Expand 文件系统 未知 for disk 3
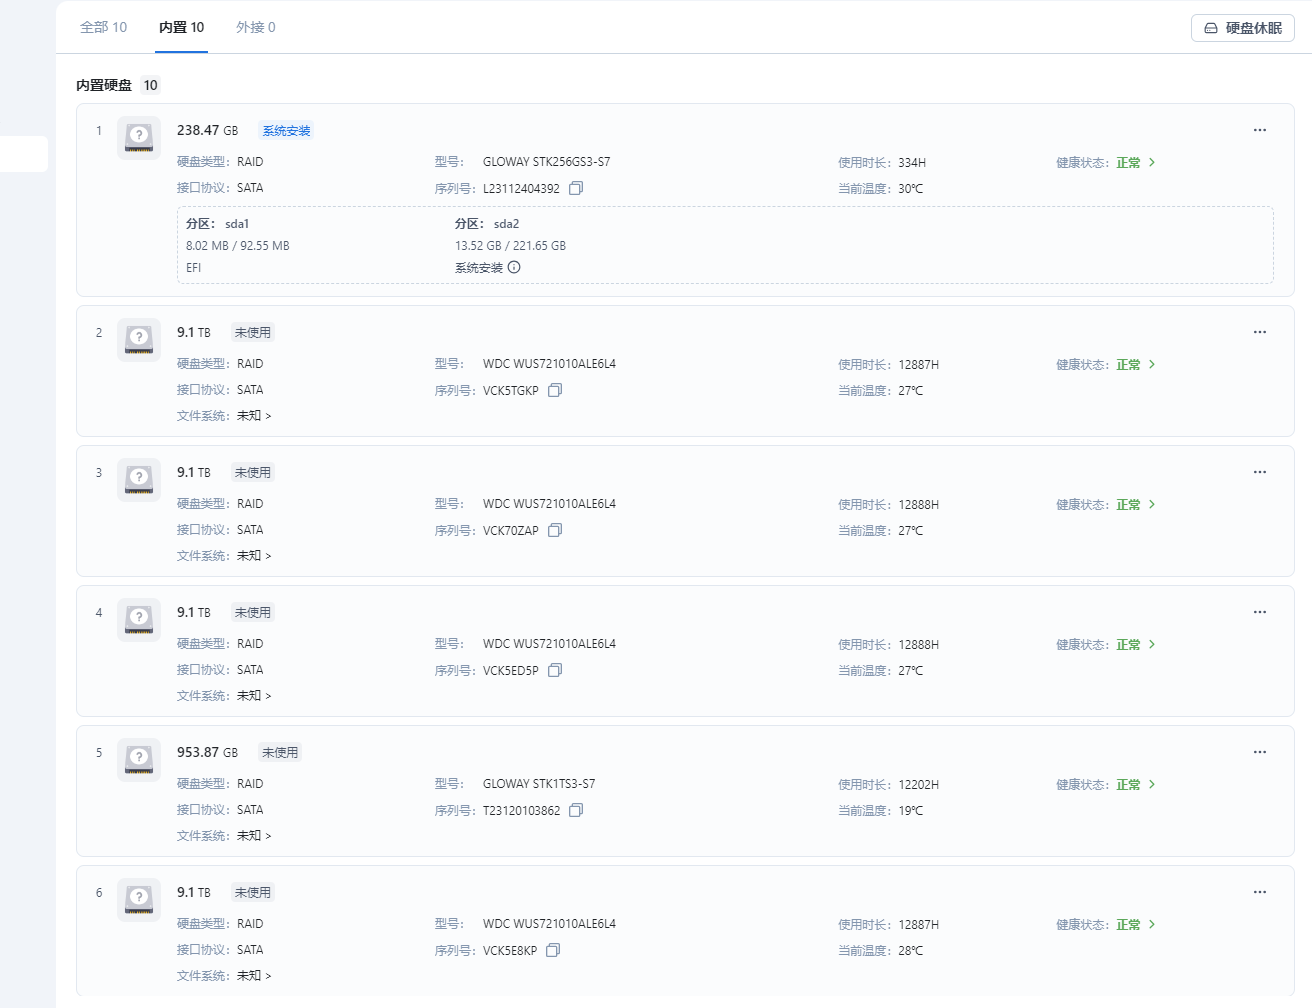Image resolution: width=1312 pixels, height=1008 pixels. tap(254, 556)
